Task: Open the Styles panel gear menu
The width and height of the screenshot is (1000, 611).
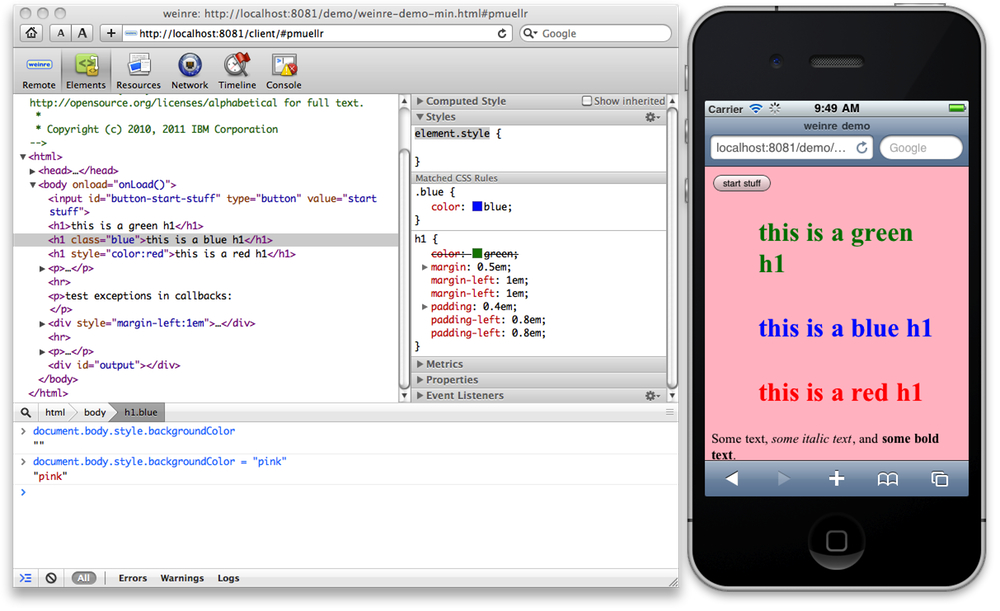Action: (652, 116)
